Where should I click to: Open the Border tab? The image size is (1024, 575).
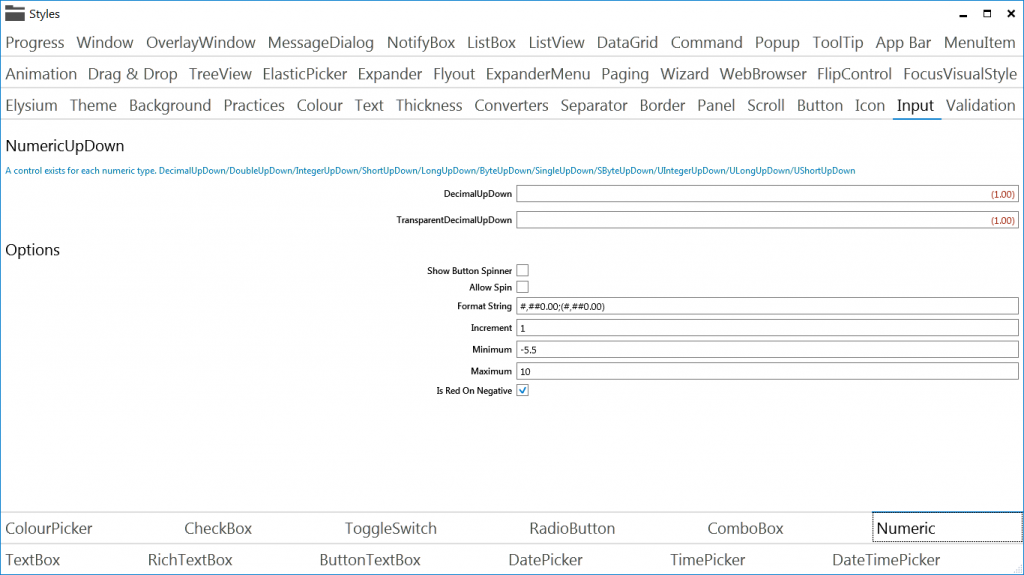[x=662, y=105]
